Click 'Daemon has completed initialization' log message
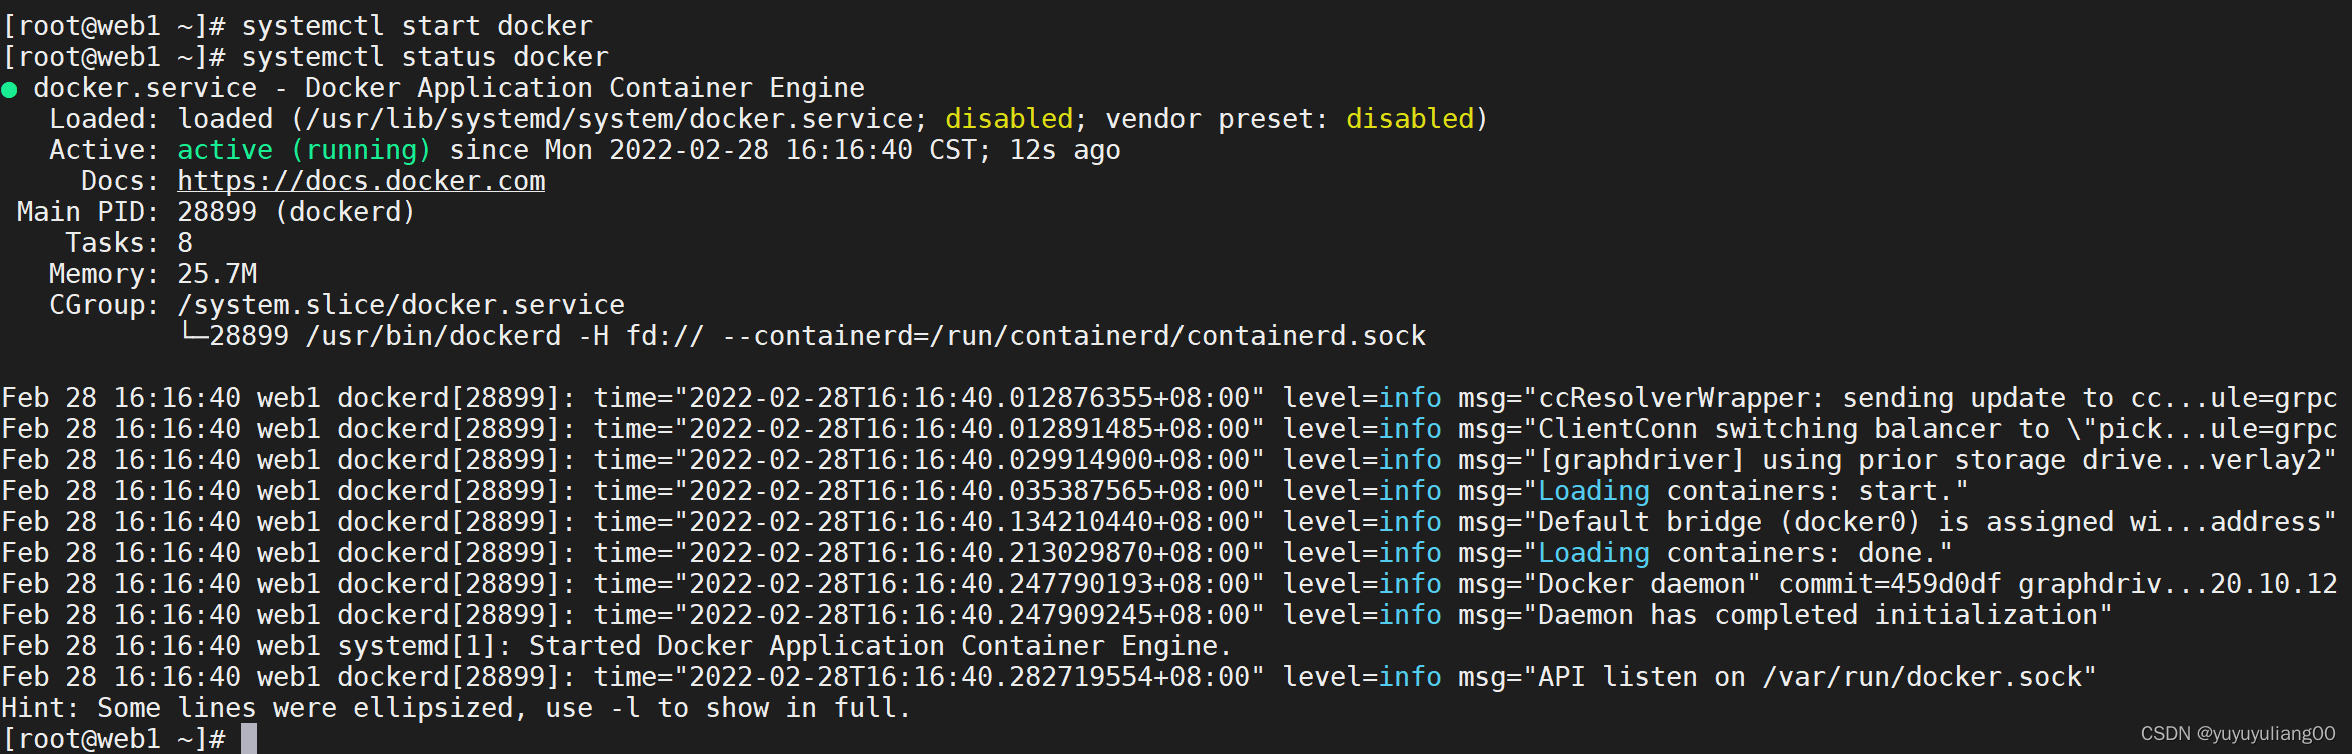 (1785, 615)
